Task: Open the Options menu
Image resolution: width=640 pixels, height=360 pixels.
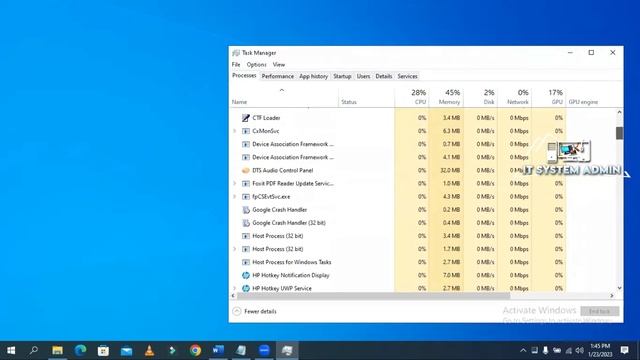Action: [x=256, y=64]
